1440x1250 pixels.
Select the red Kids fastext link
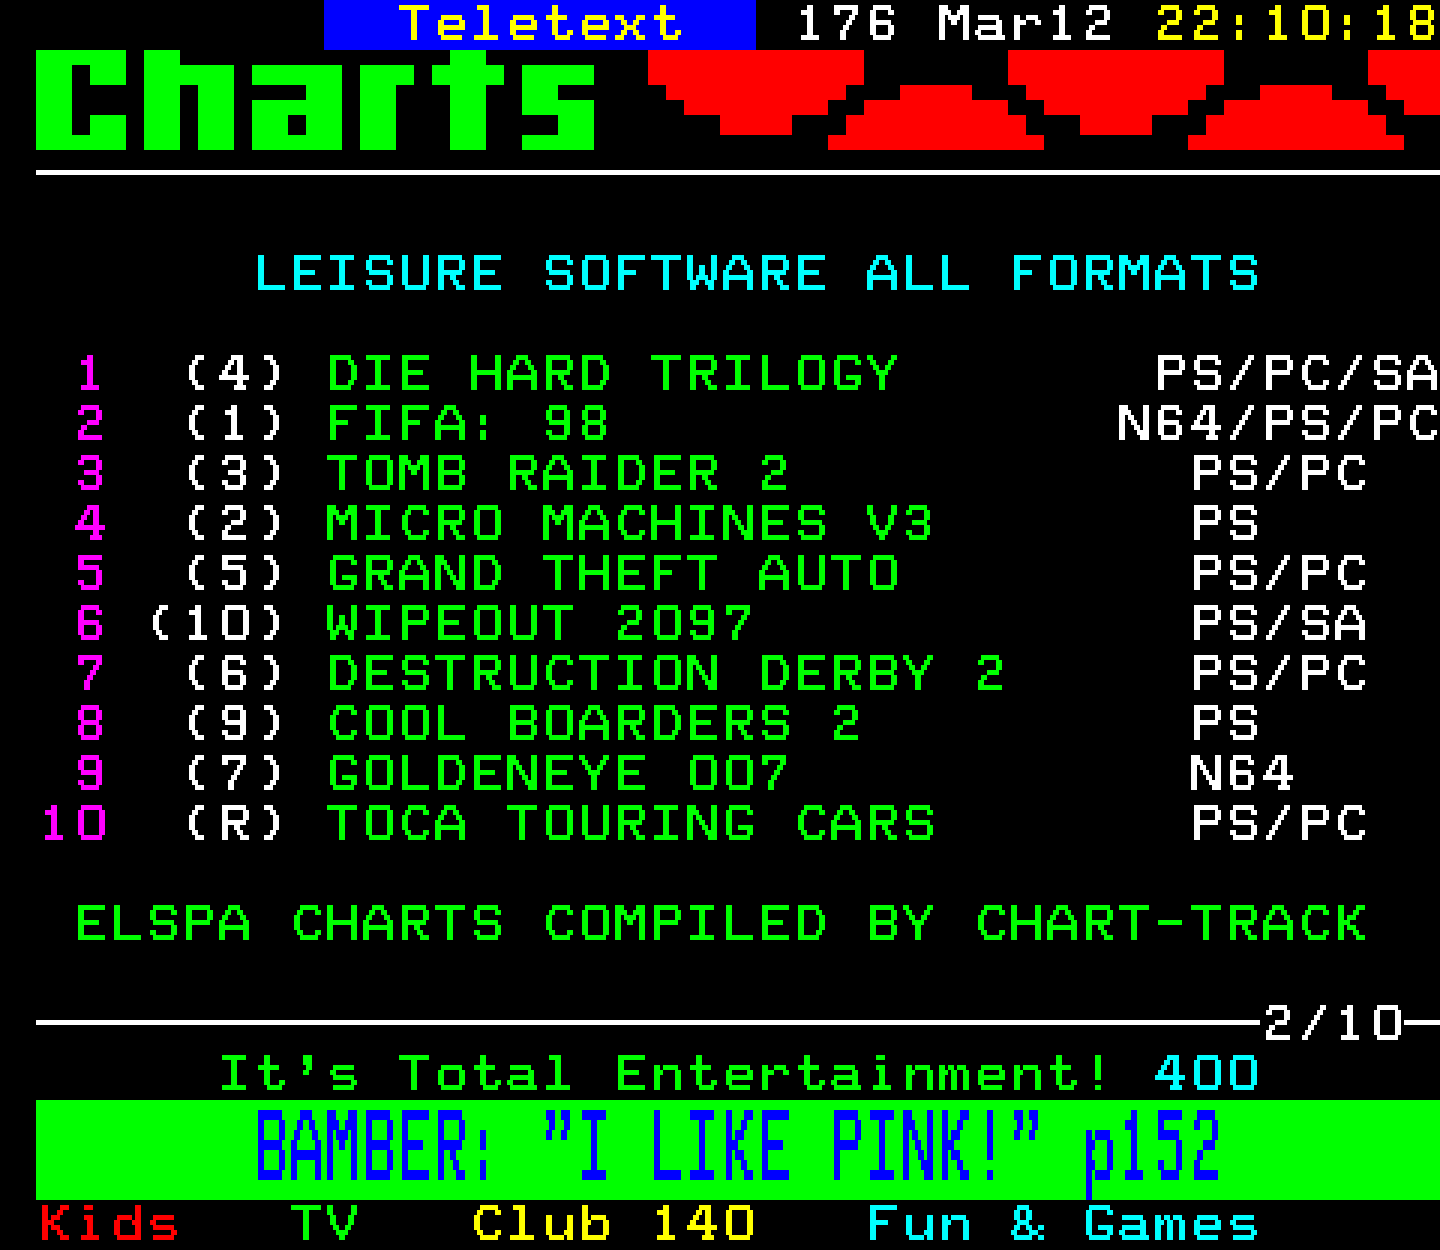point(109,1224)
